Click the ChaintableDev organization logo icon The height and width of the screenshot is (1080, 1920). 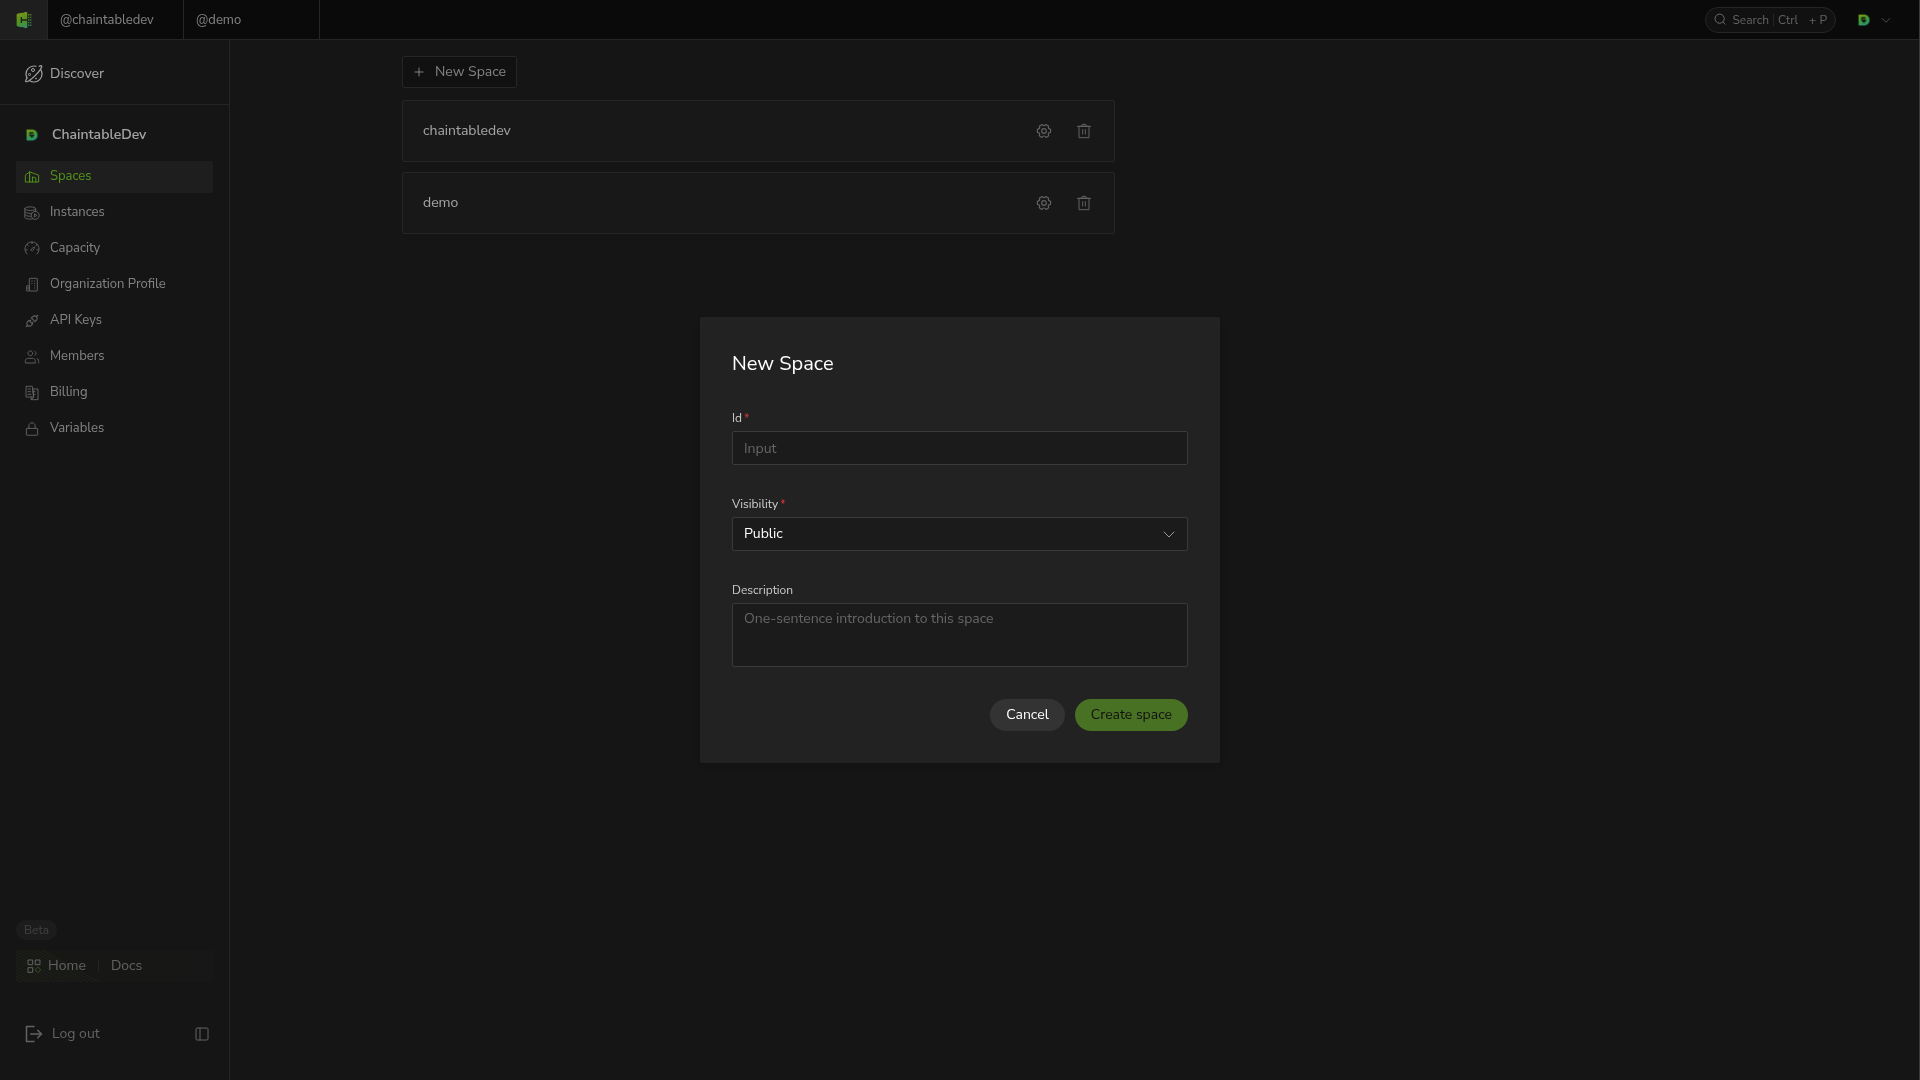(x=32, y=135)
